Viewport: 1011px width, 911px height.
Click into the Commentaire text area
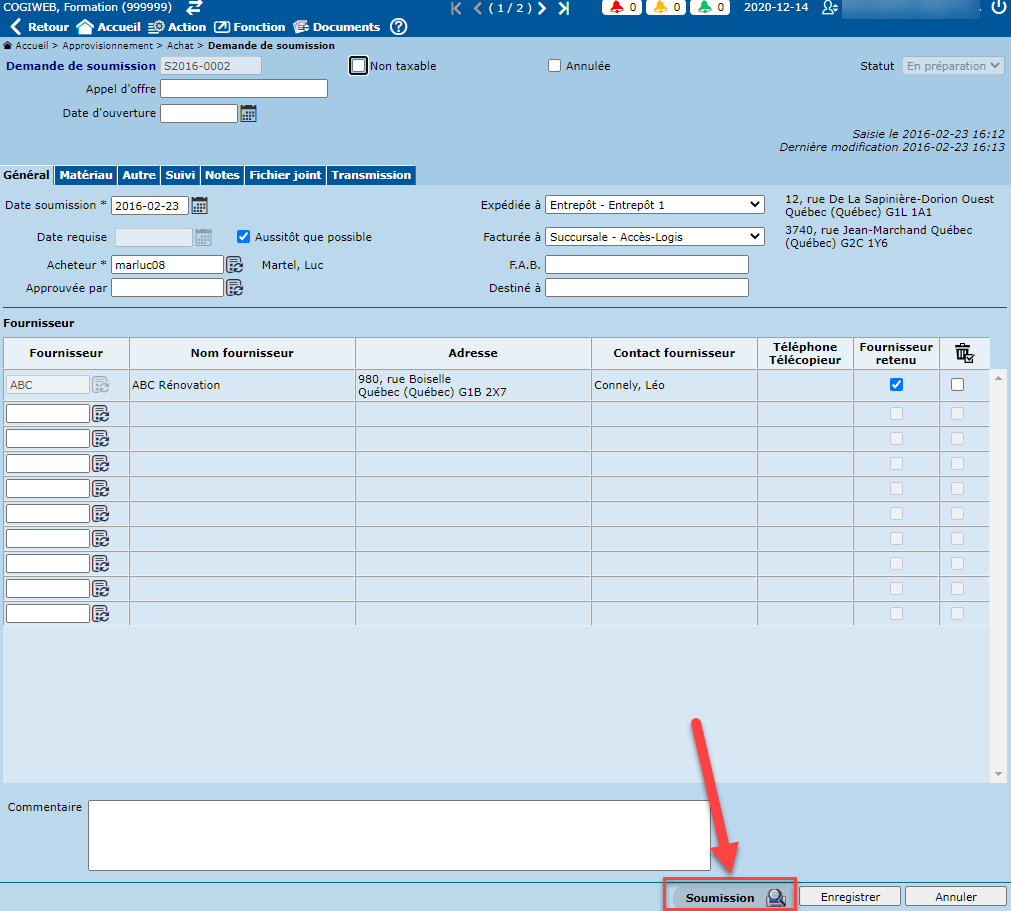(x=398, y=835)
